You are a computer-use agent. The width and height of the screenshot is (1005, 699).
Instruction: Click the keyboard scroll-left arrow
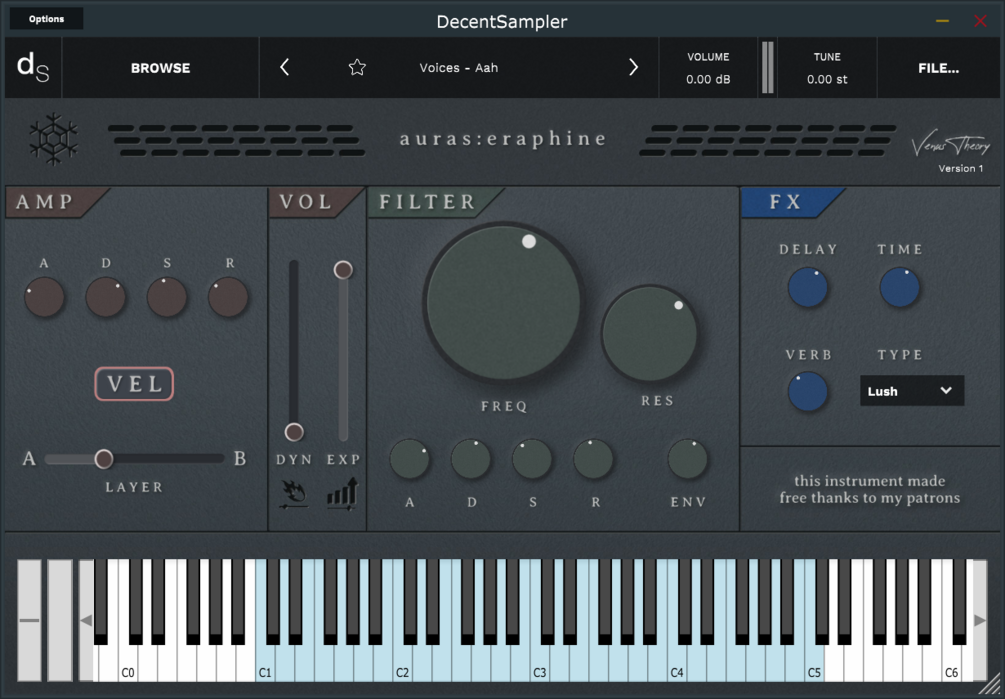86,620
